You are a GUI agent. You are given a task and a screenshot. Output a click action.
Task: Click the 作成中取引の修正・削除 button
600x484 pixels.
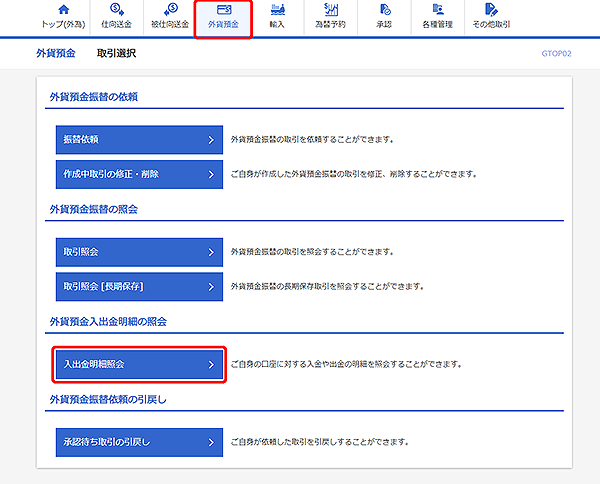click(x=139, y=174)
